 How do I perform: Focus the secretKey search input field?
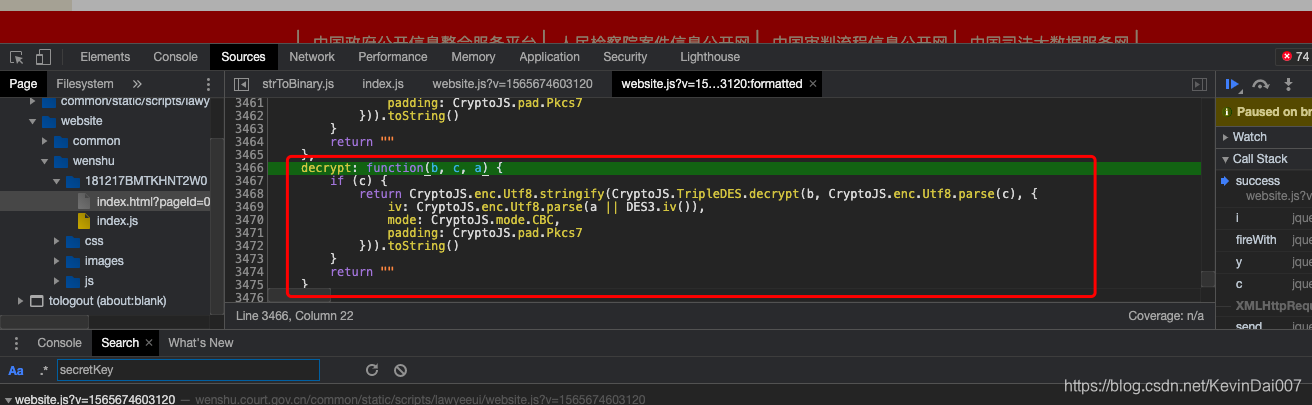(x=188, y=371)
